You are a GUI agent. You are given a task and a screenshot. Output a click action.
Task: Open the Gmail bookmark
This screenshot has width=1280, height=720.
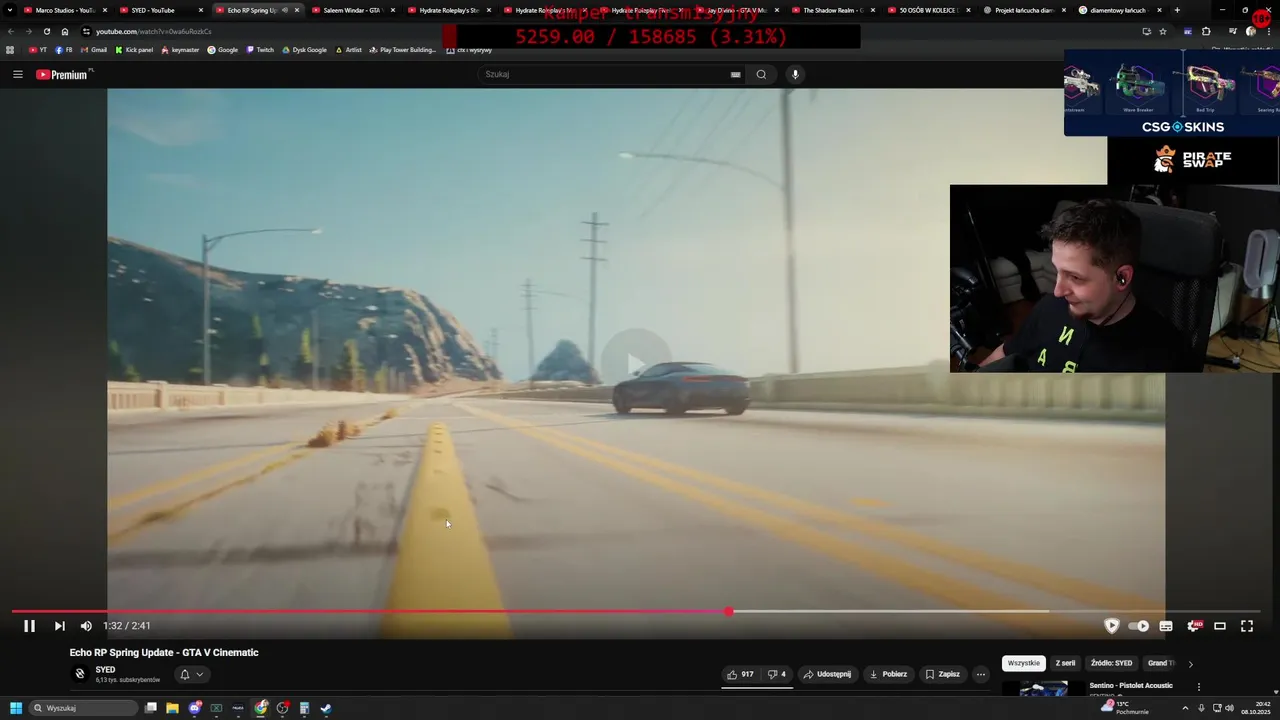(x=93, y=50)
